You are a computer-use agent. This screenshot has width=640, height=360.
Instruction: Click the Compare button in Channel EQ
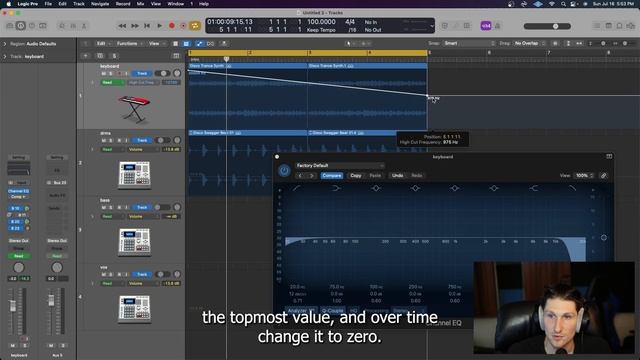point(332,176)
